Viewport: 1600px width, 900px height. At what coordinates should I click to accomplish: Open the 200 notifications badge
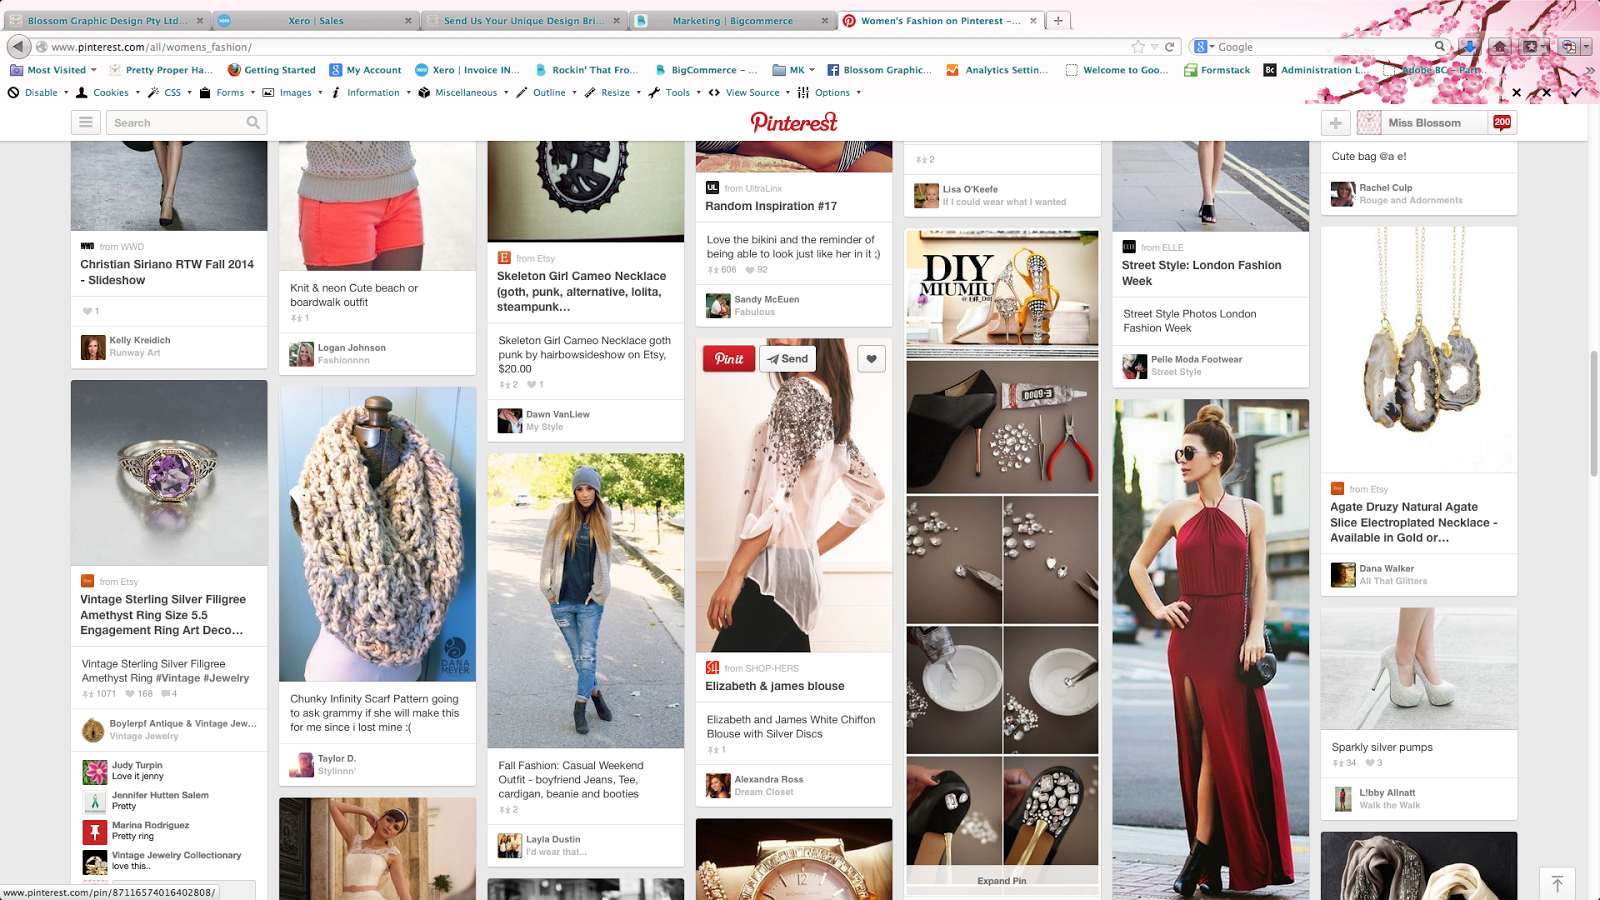[x=1502, y=122]
